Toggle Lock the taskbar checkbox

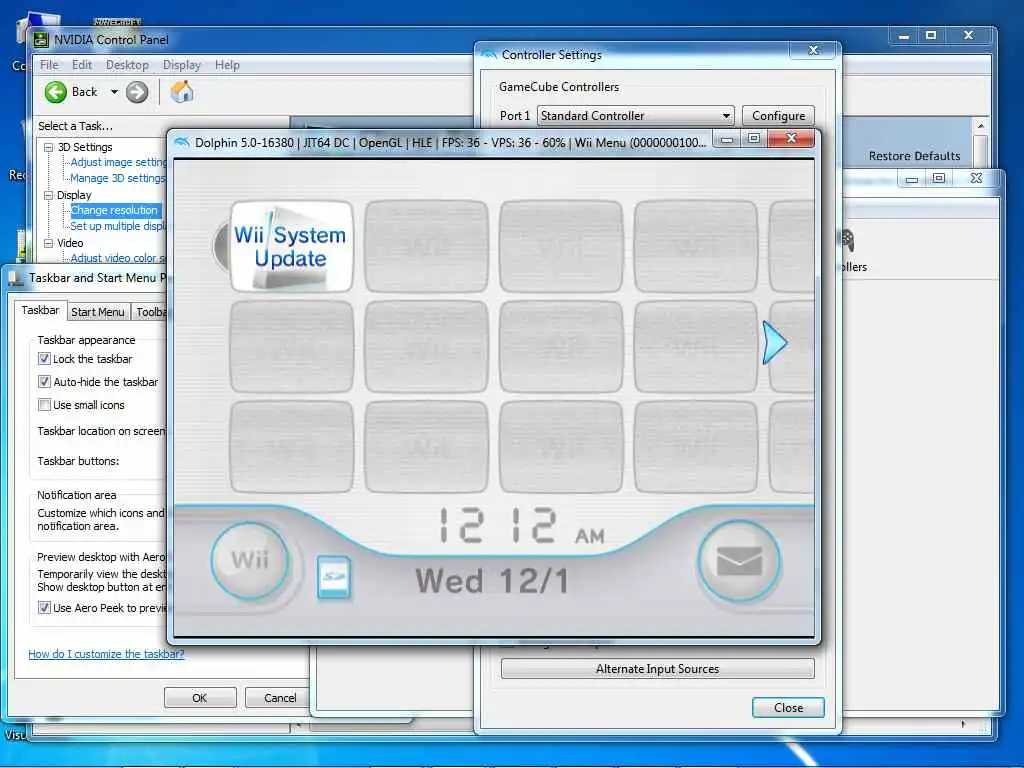pos(44,359)
